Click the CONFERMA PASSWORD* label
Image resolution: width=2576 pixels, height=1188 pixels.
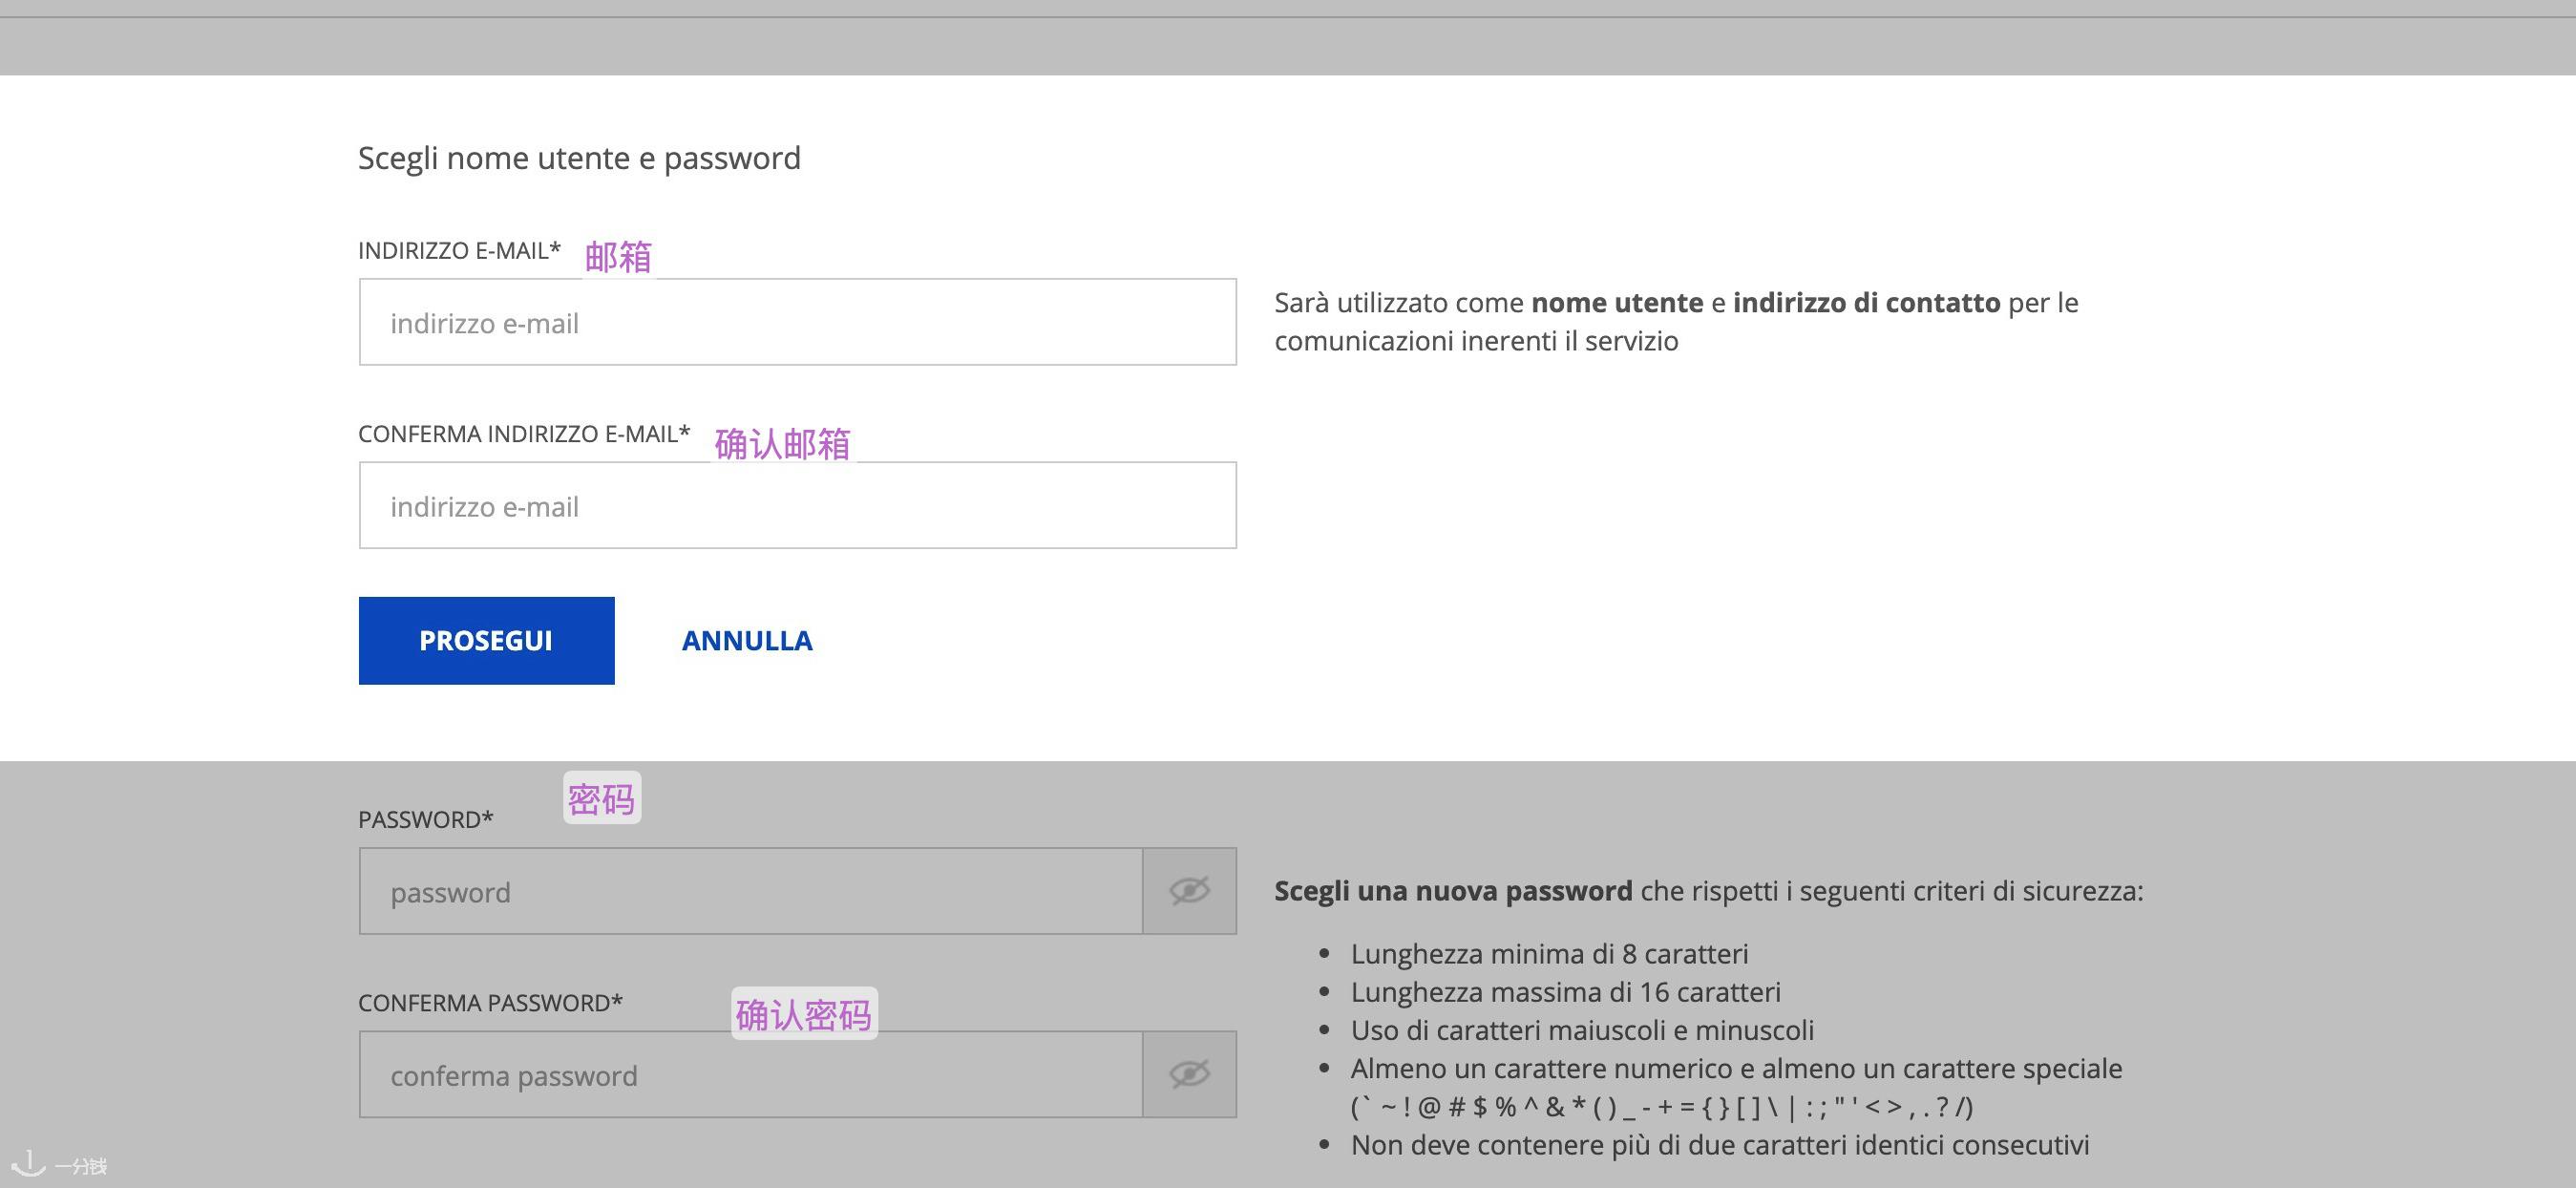point(490,1002)
